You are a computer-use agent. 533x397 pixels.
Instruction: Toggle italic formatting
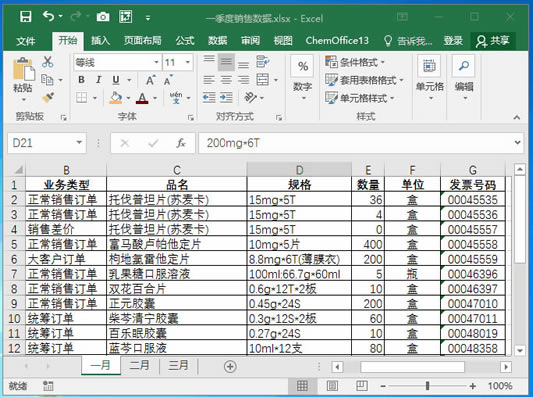(x=99, y=80)
